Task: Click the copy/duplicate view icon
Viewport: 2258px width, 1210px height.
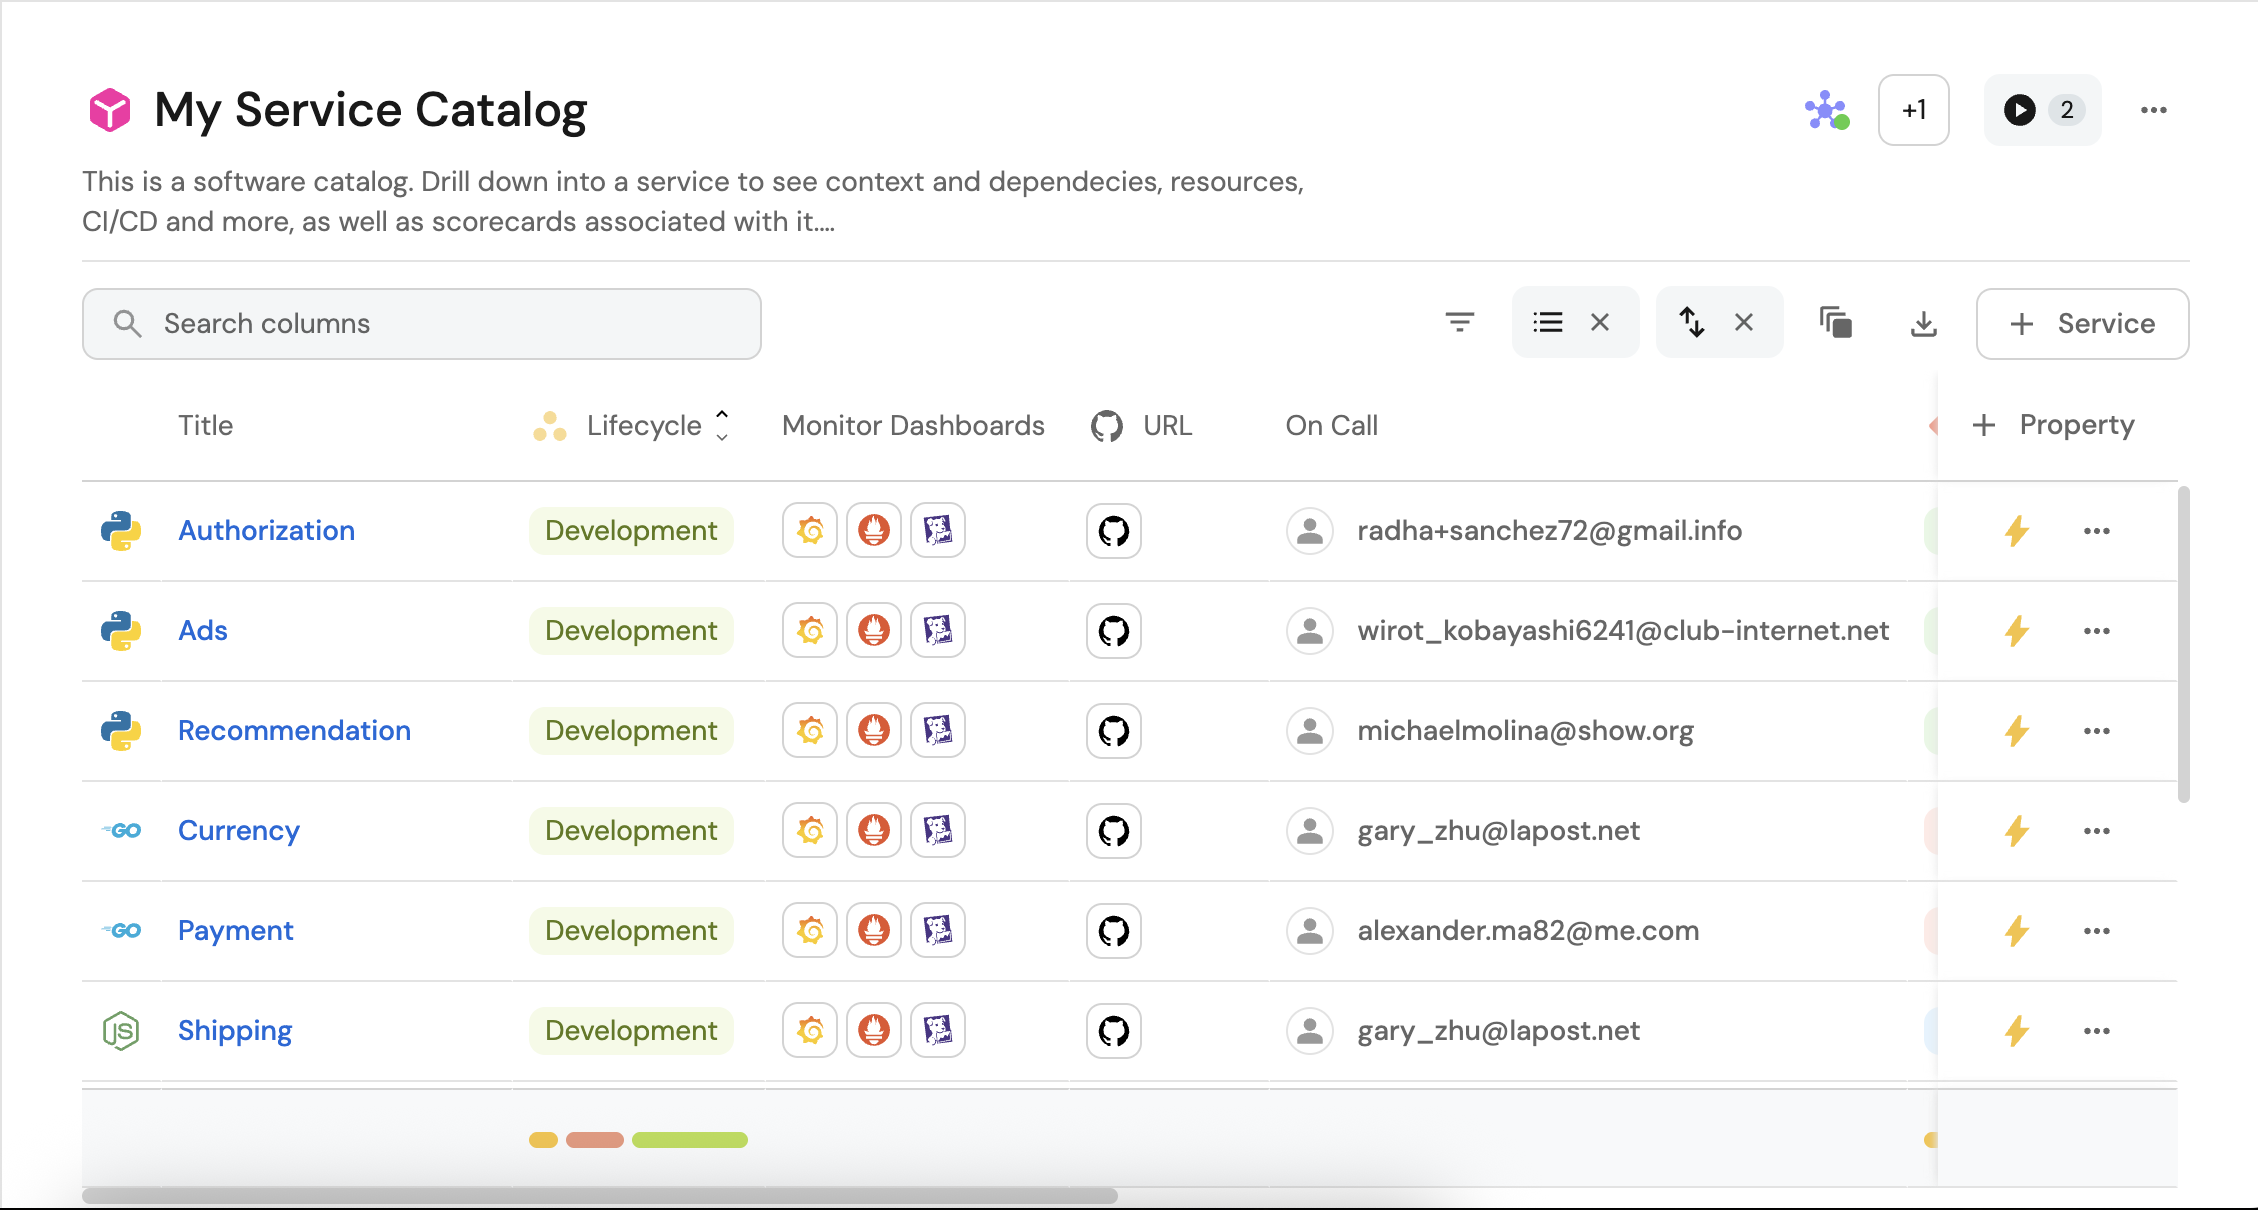Action: [x=1835, y=322]
